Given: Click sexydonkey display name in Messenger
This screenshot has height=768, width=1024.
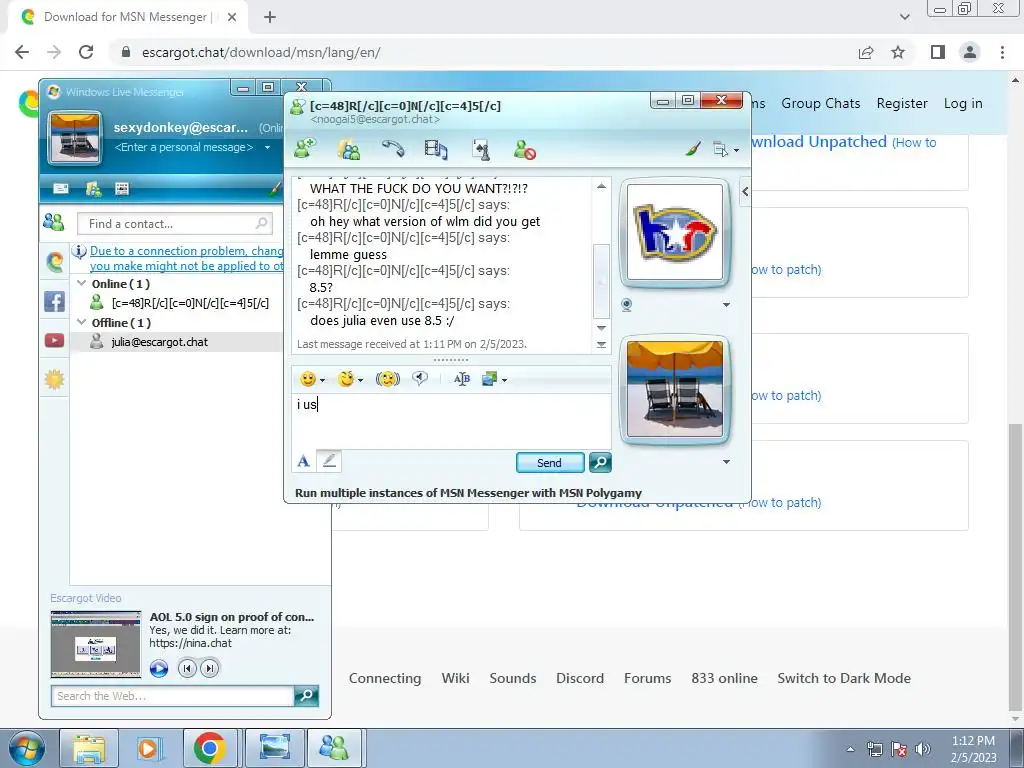Looking at the screenshot, I should click(x=180, y=127).
